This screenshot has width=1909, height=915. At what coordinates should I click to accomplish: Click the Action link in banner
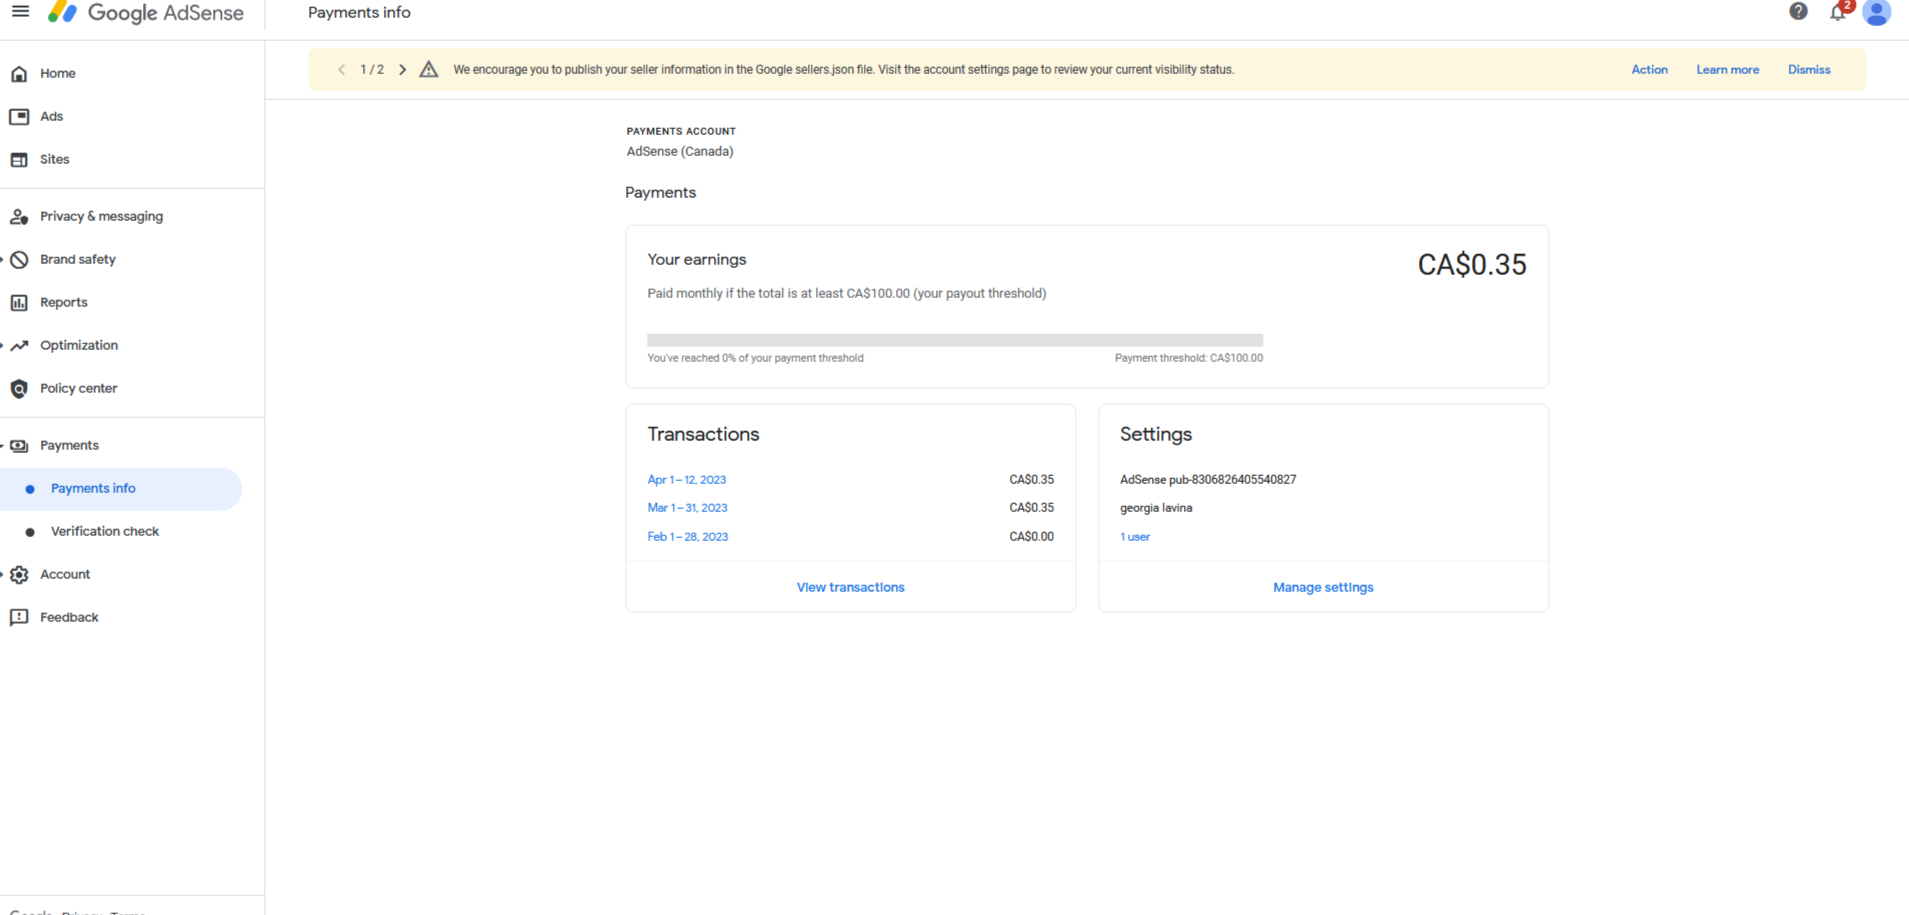(1649, 70)
